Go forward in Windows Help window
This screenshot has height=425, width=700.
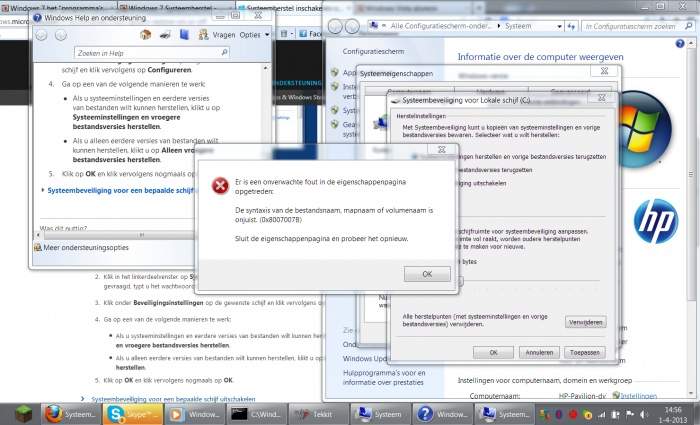61,35
